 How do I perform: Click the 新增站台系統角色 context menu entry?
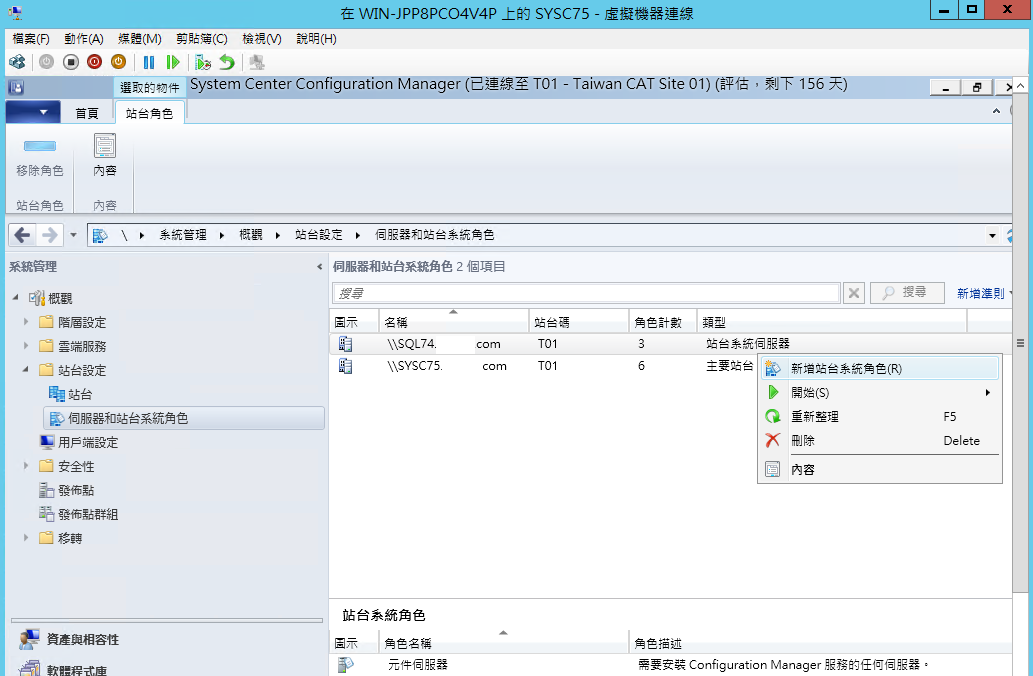[879, 369]
